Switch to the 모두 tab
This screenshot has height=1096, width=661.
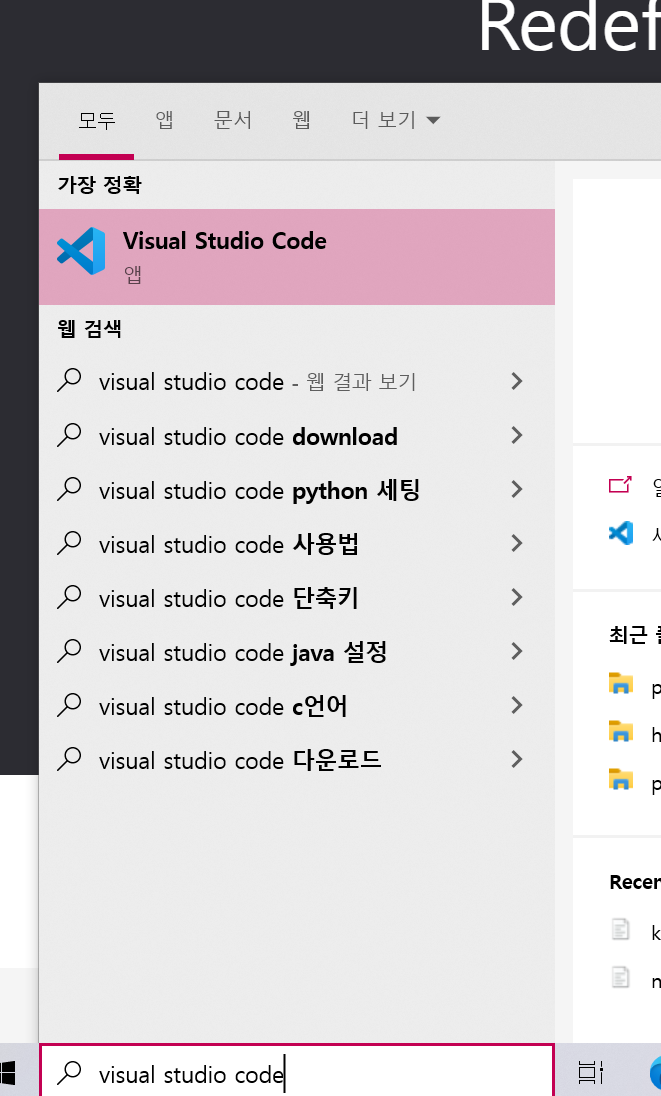click(x=96, y=120)
